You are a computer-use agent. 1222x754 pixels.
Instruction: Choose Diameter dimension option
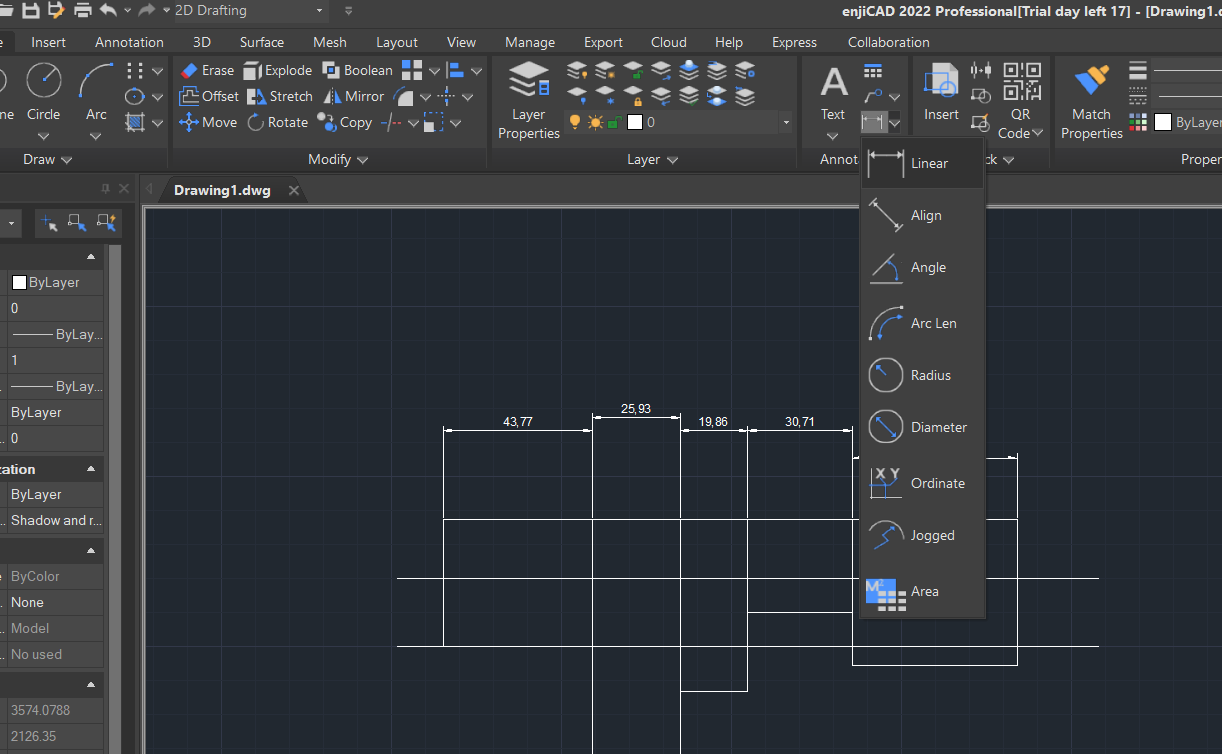tap(923, 427)
